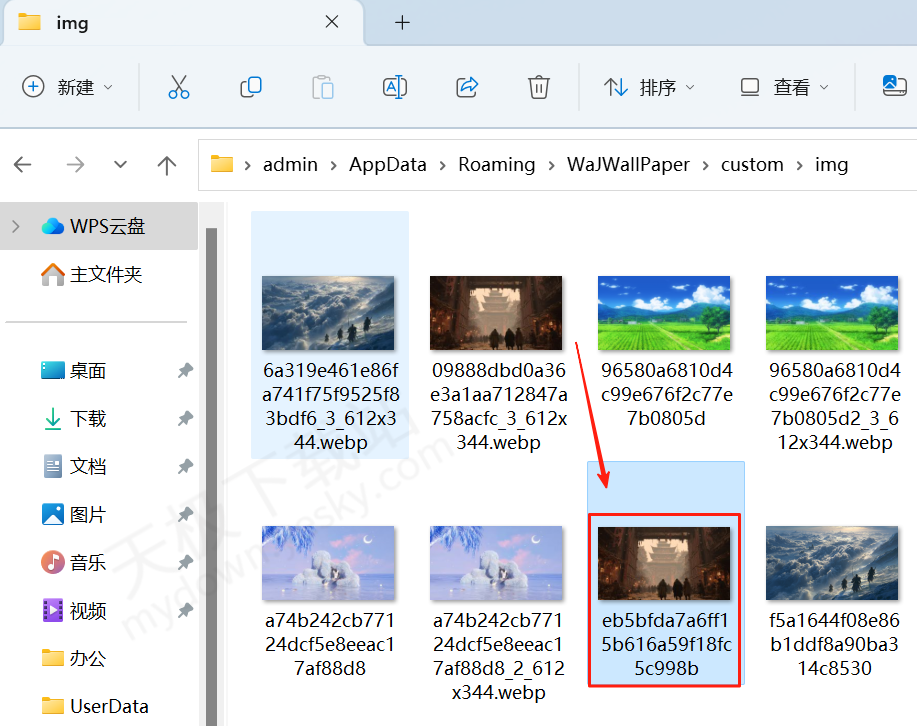Open the recent locations chevron beside back arrow
The width and height of the screenshot is (917, 726).
pyautogui.click(x=120, y=164)
